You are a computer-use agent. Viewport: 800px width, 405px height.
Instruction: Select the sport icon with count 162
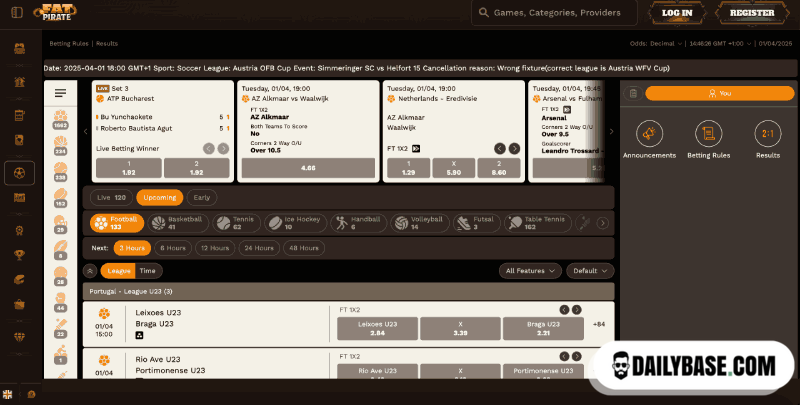pyautogui.click(x=61, y=198)
